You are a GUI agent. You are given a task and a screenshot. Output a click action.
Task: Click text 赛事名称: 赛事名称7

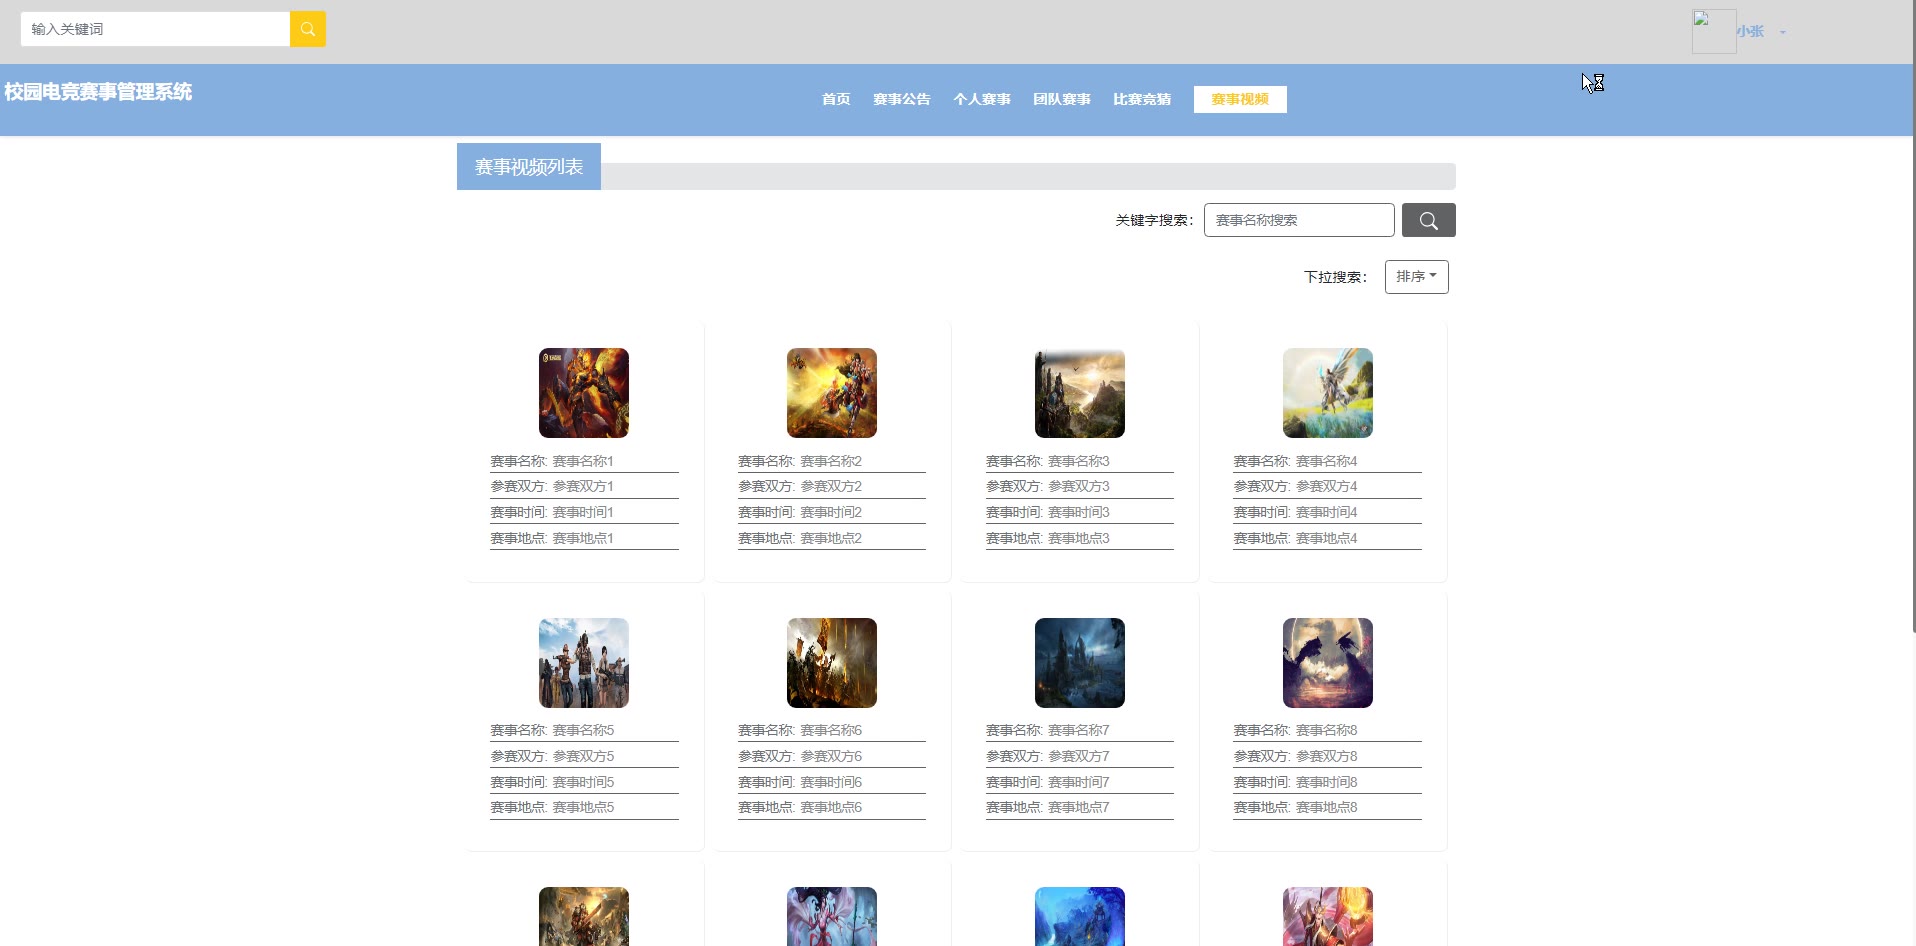(x=1048, y=730)
